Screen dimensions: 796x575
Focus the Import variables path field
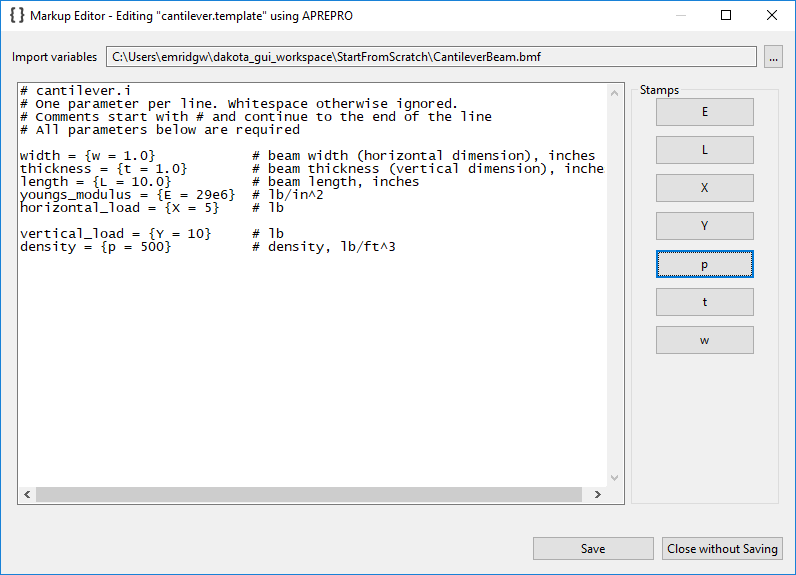(x=431, y=57)
